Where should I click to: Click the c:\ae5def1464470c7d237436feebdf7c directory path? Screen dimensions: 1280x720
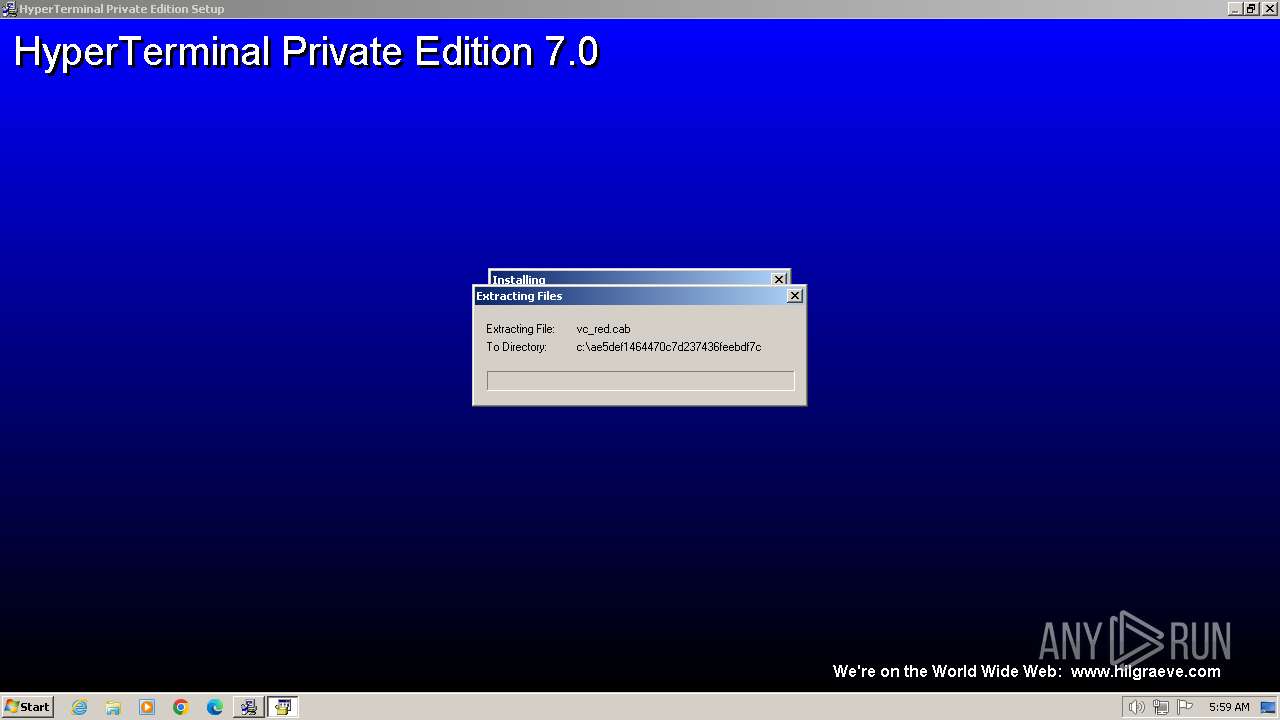coord(669,347)
